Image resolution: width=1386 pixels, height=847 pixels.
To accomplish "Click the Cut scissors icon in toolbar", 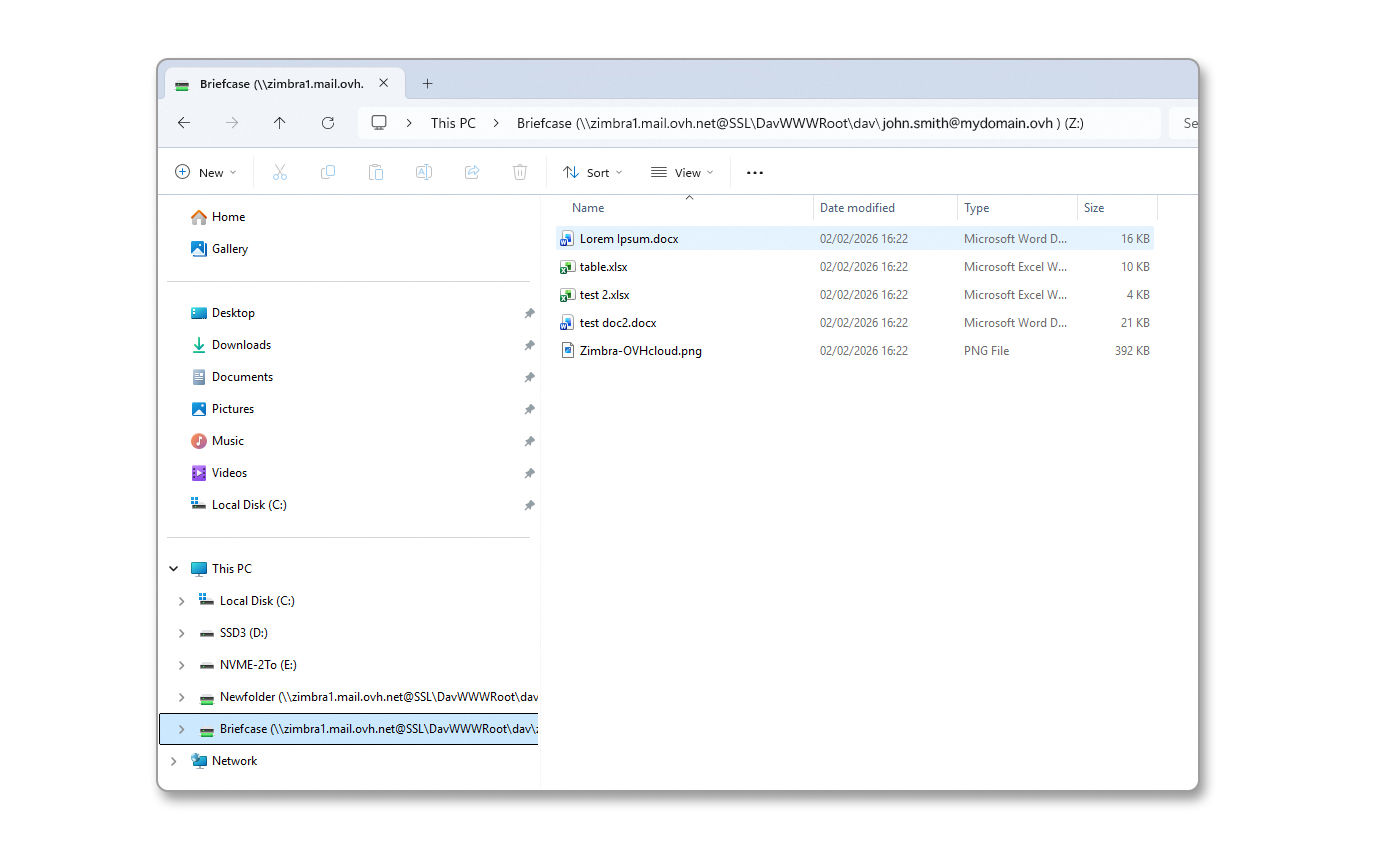I will tap(280, 172).
